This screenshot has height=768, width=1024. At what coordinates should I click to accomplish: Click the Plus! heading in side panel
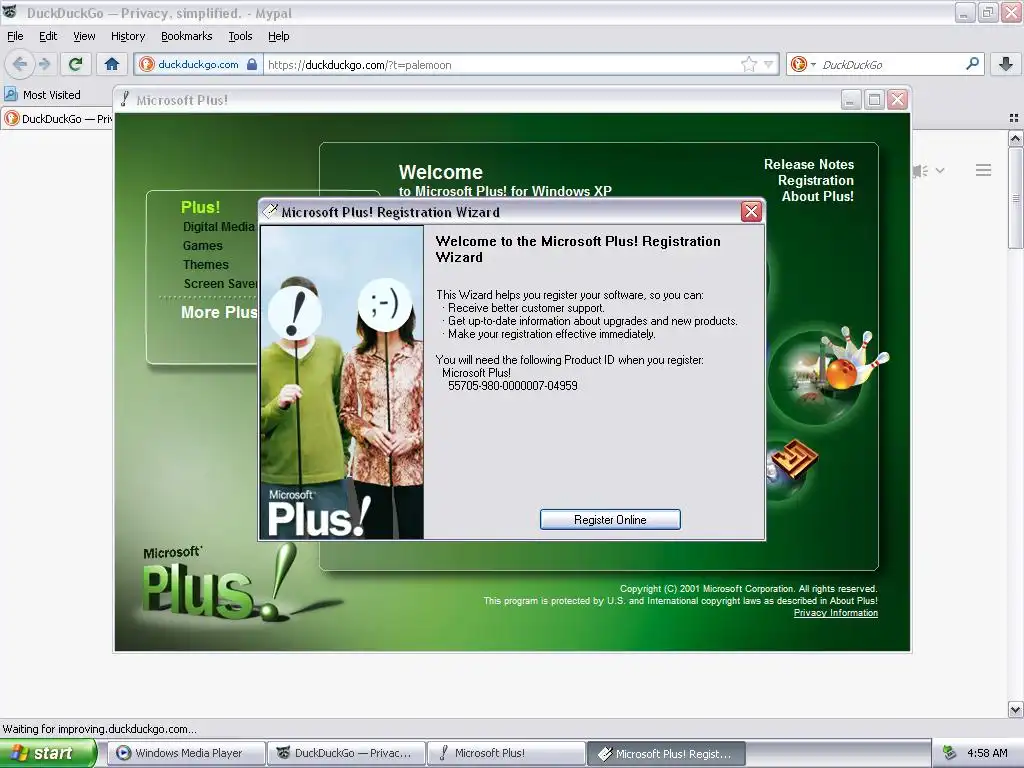tap(200, 207)
